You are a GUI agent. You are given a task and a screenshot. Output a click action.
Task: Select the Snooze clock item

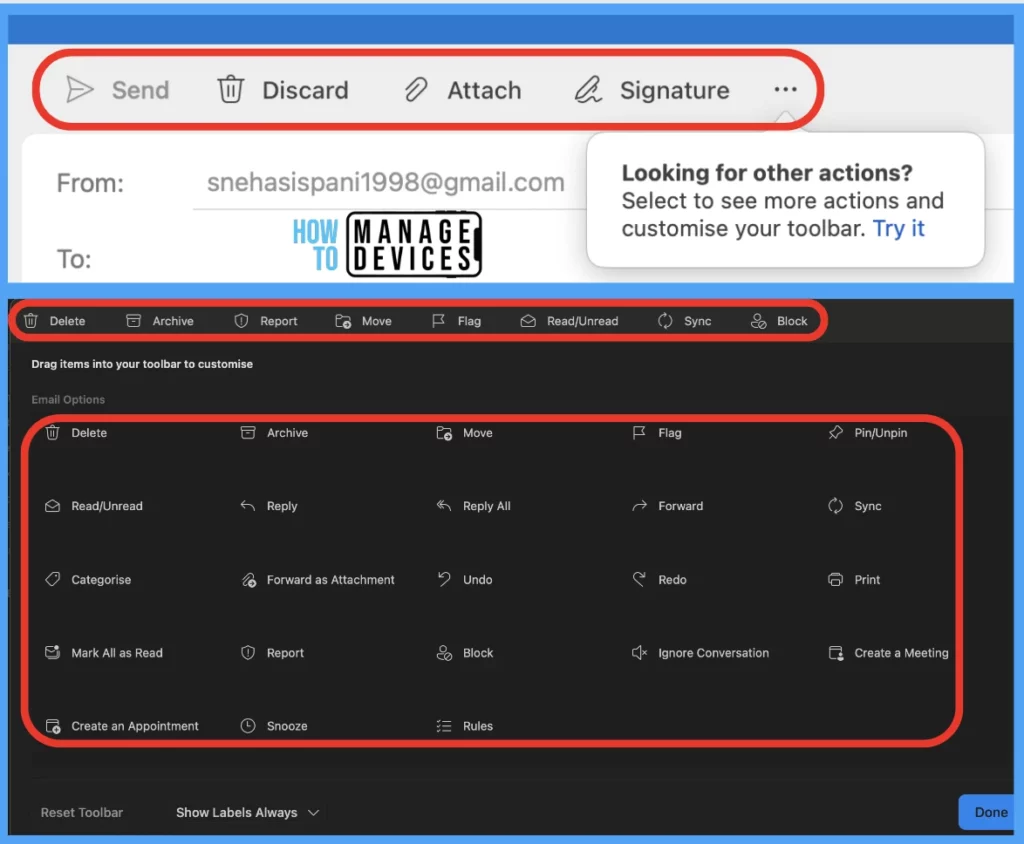coord(274,726)
